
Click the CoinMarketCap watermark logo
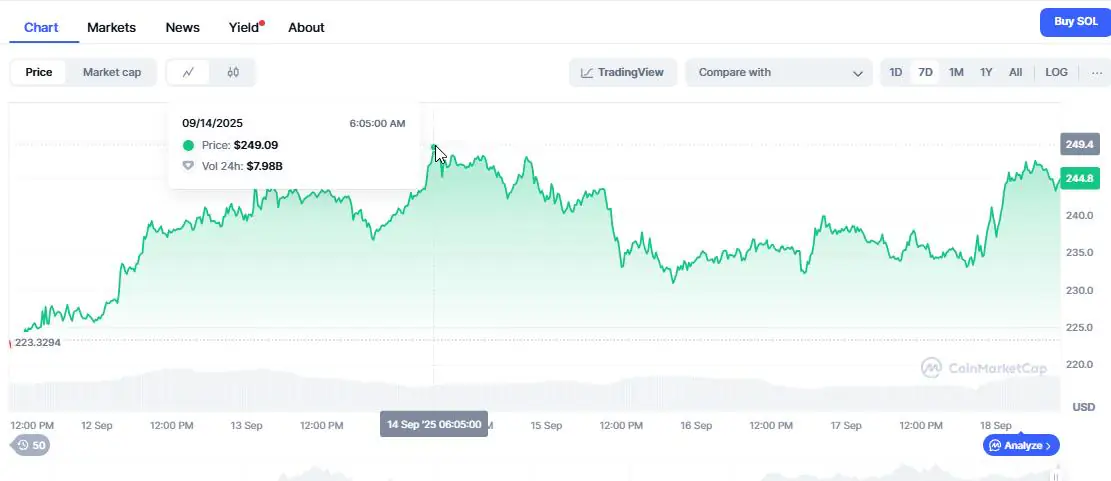(983, 368)
